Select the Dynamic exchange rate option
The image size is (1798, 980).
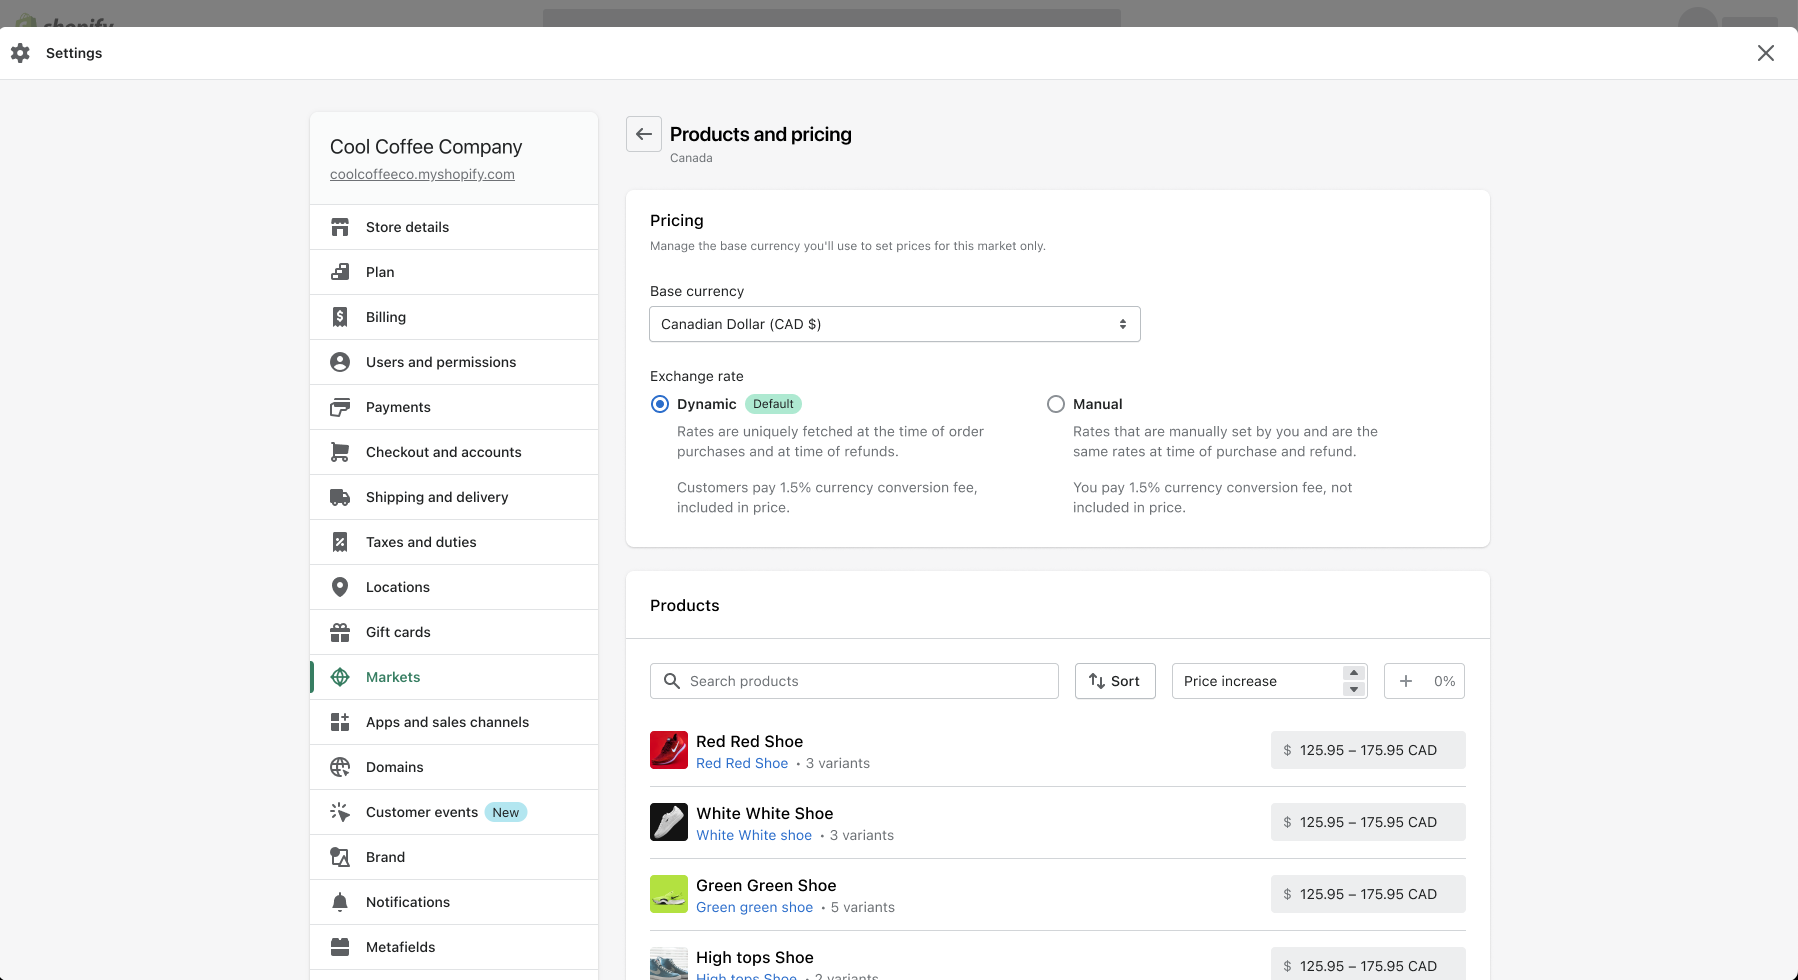click(x=660, y=404)
